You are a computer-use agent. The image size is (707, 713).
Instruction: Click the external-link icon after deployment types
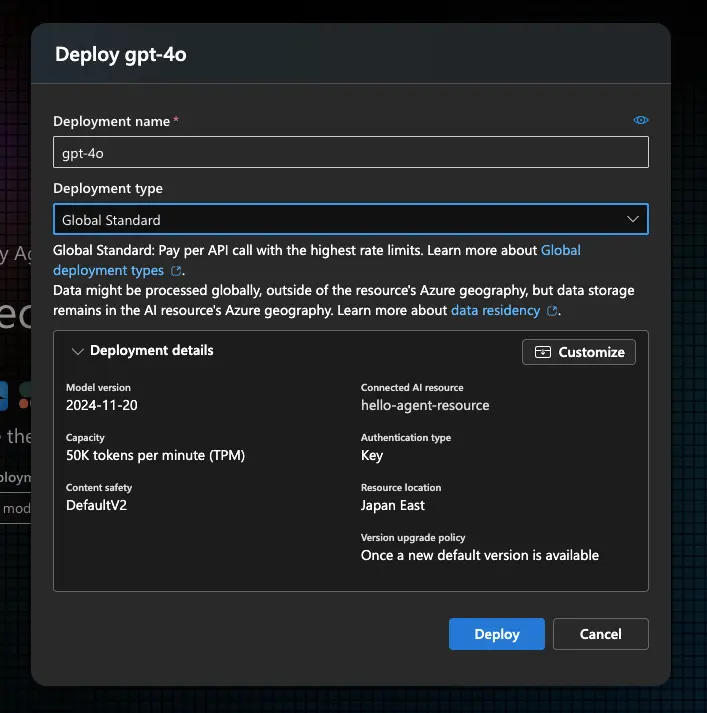175,271
